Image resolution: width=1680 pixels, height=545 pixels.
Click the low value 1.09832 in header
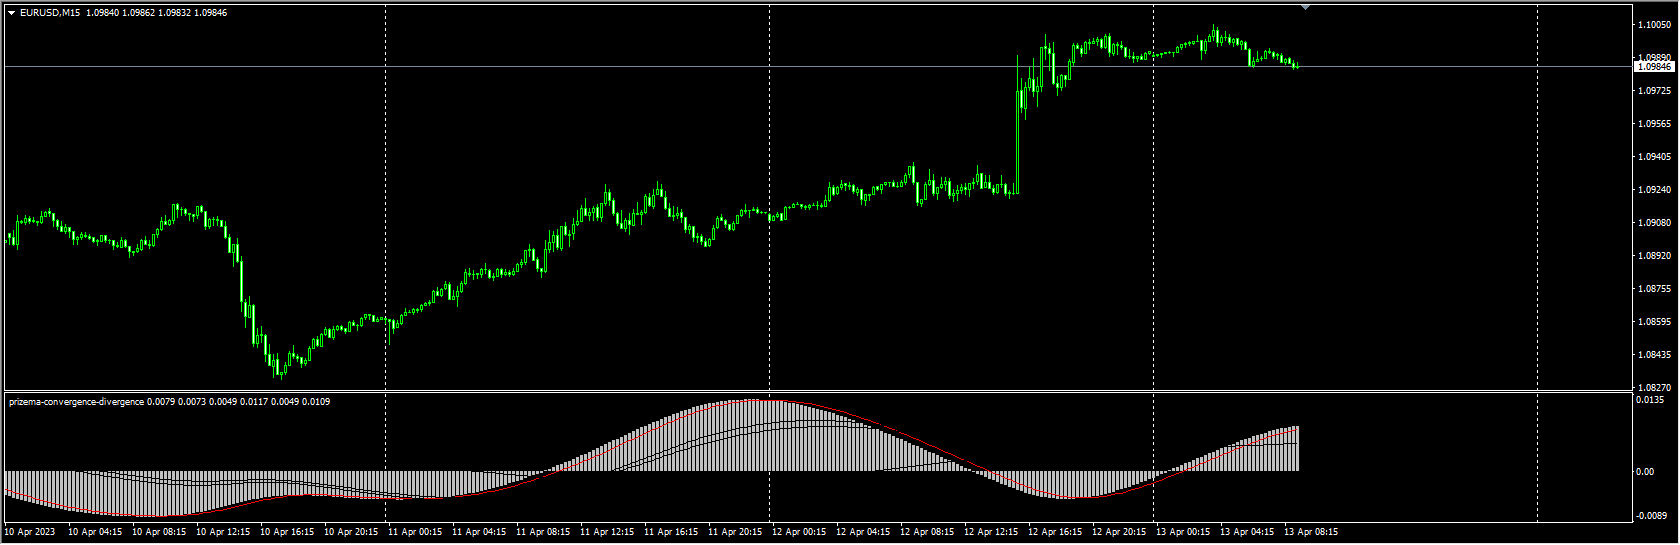click(x=174, y=13)
